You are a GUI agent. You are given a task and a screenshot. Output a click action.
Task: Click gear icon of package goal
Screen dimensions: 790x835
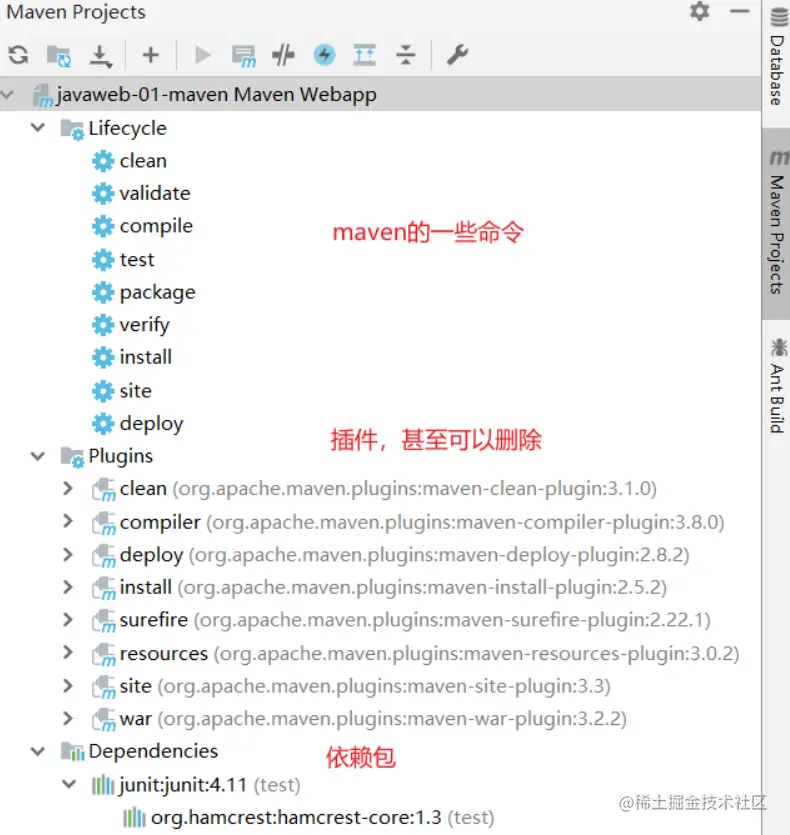(103, 292)
